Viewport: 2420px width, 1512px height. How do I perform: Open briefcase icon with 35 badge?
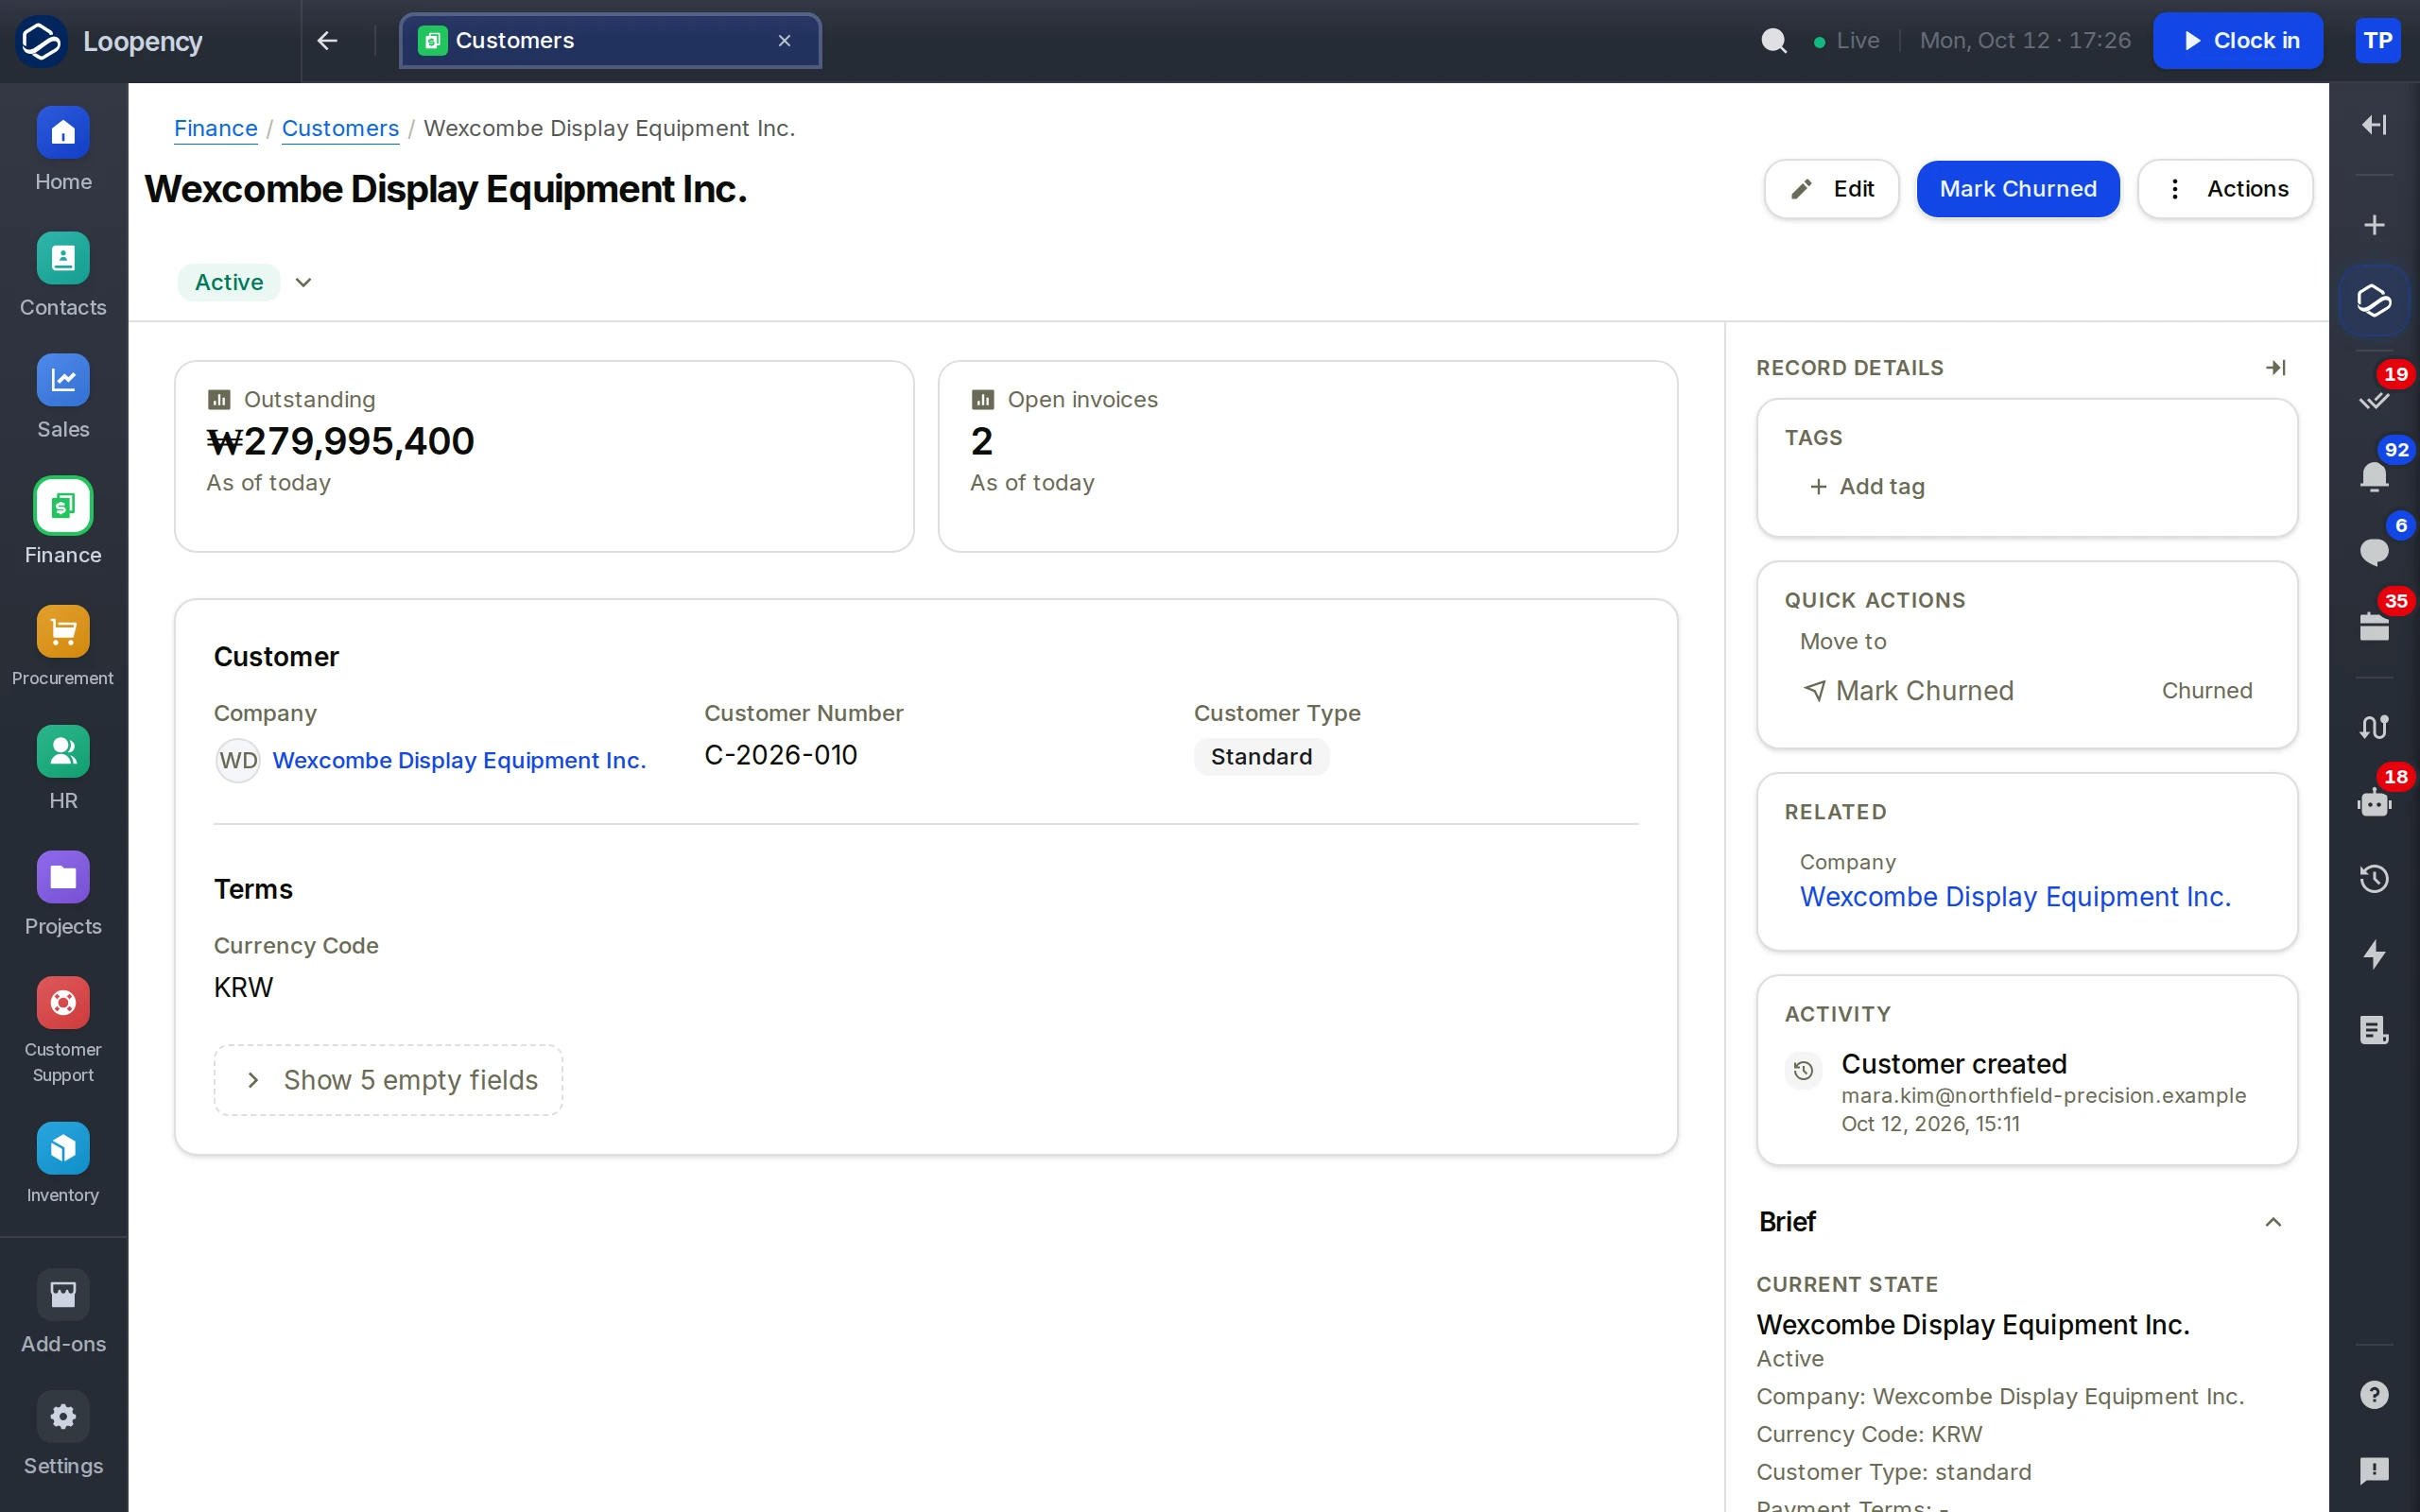[x=2374, y=627]
